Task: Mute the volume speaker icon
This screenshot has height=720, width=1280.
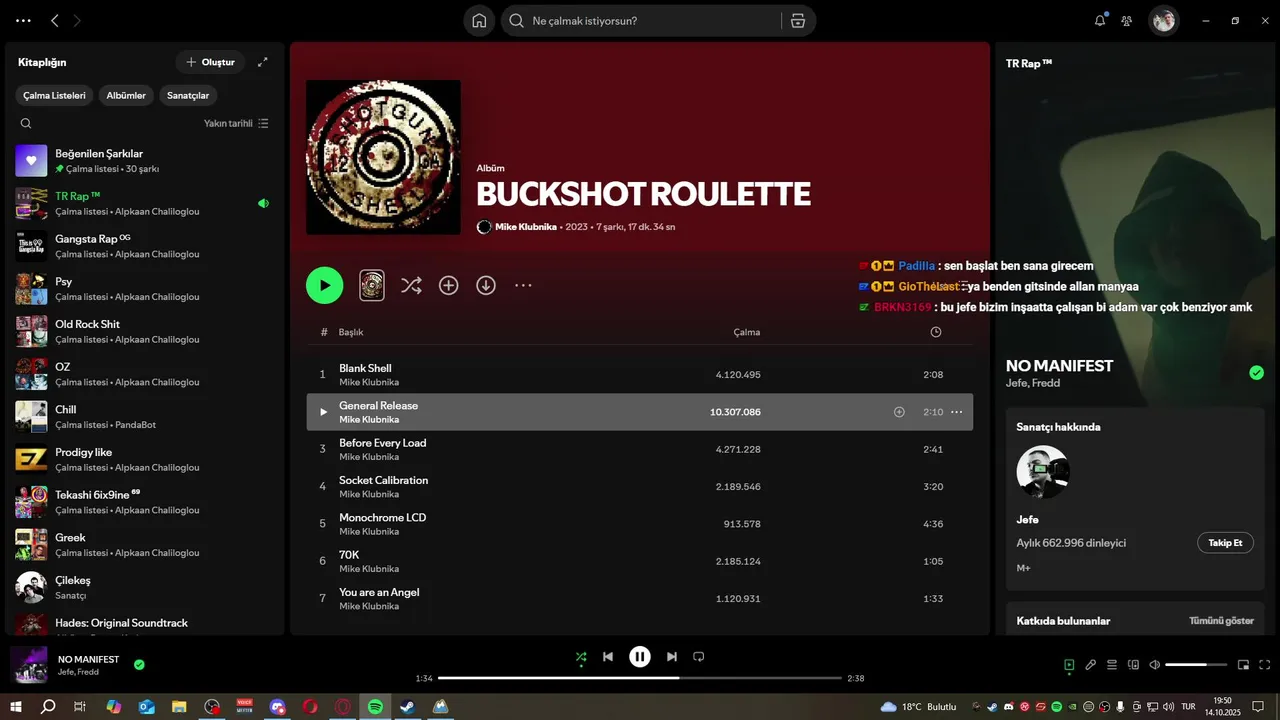Action: 1155,665
